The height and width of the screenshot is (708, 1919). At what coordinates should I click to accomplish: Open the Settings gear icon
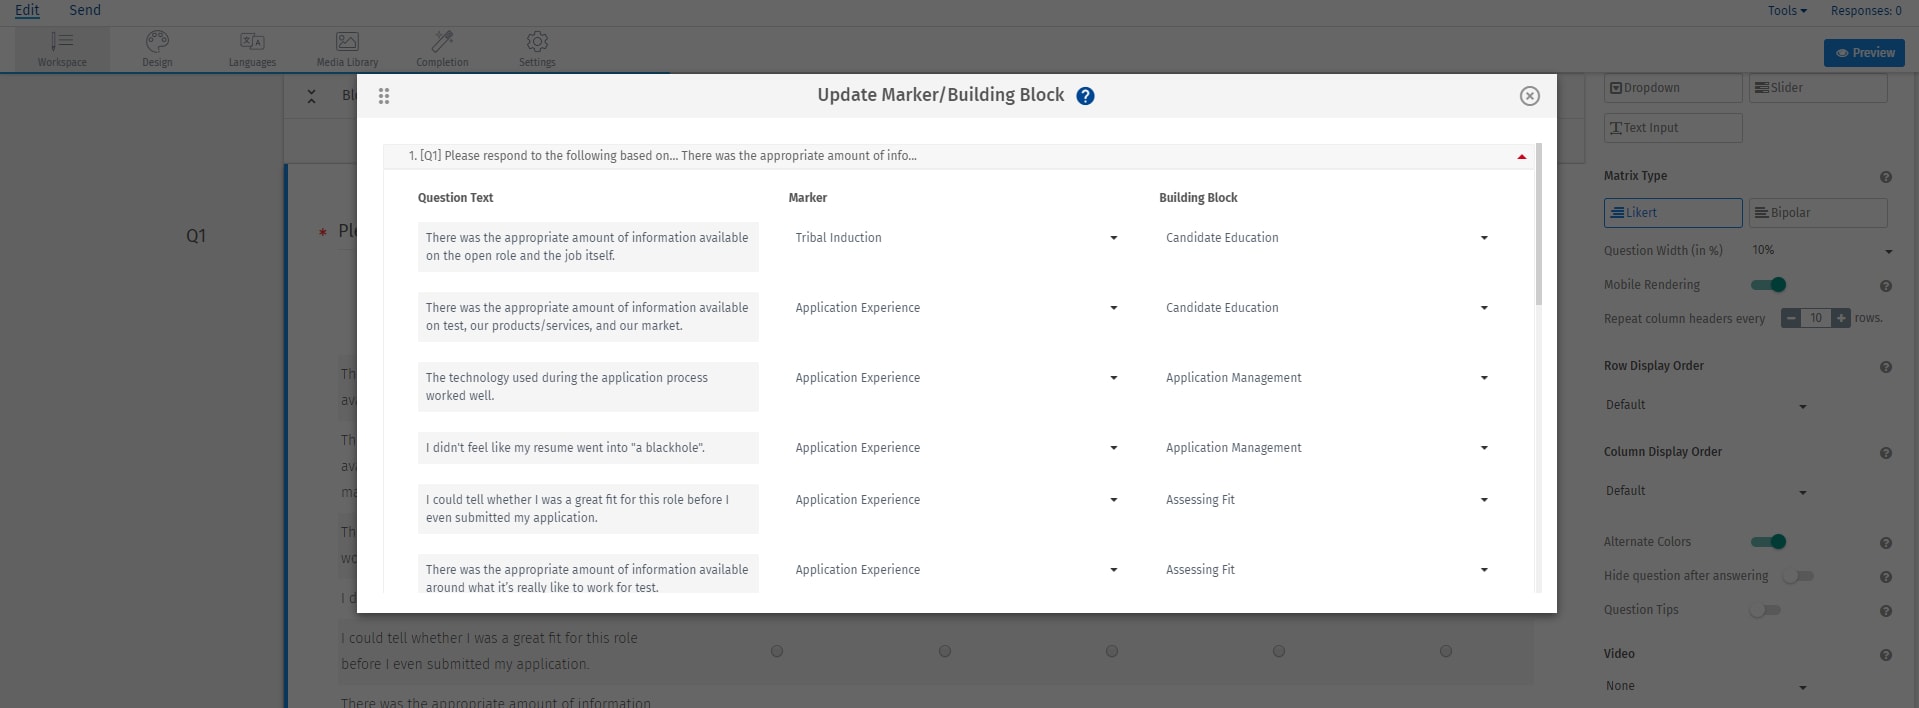coord(537,41)
